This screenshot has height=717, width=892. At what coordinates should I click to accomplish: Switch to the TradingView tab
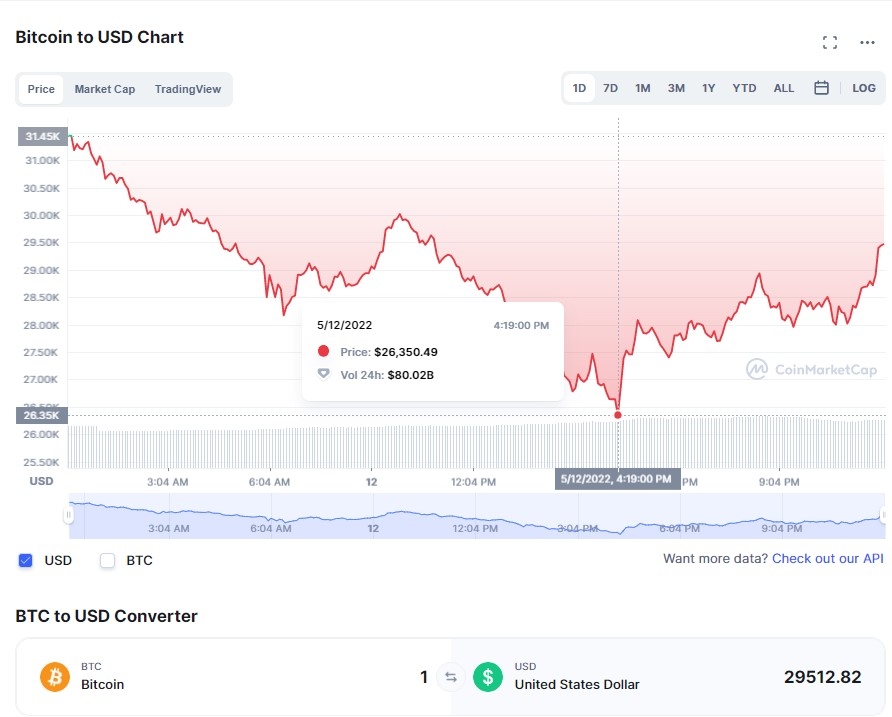pyautogui.click(x=188, y=89)
